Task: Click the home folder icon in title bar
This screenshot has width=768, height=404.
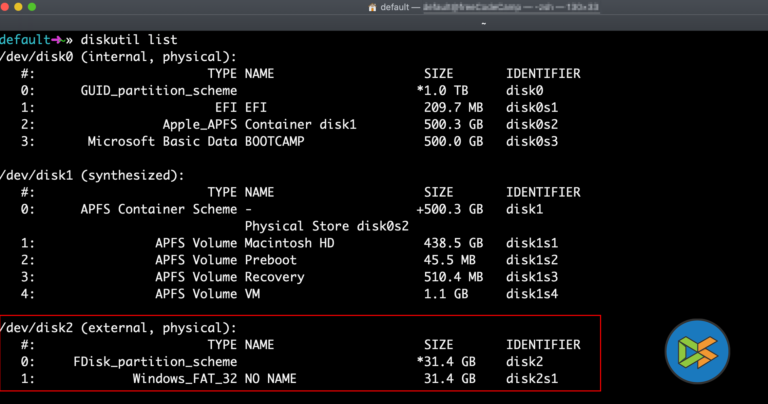Action: tap(373, 7)
